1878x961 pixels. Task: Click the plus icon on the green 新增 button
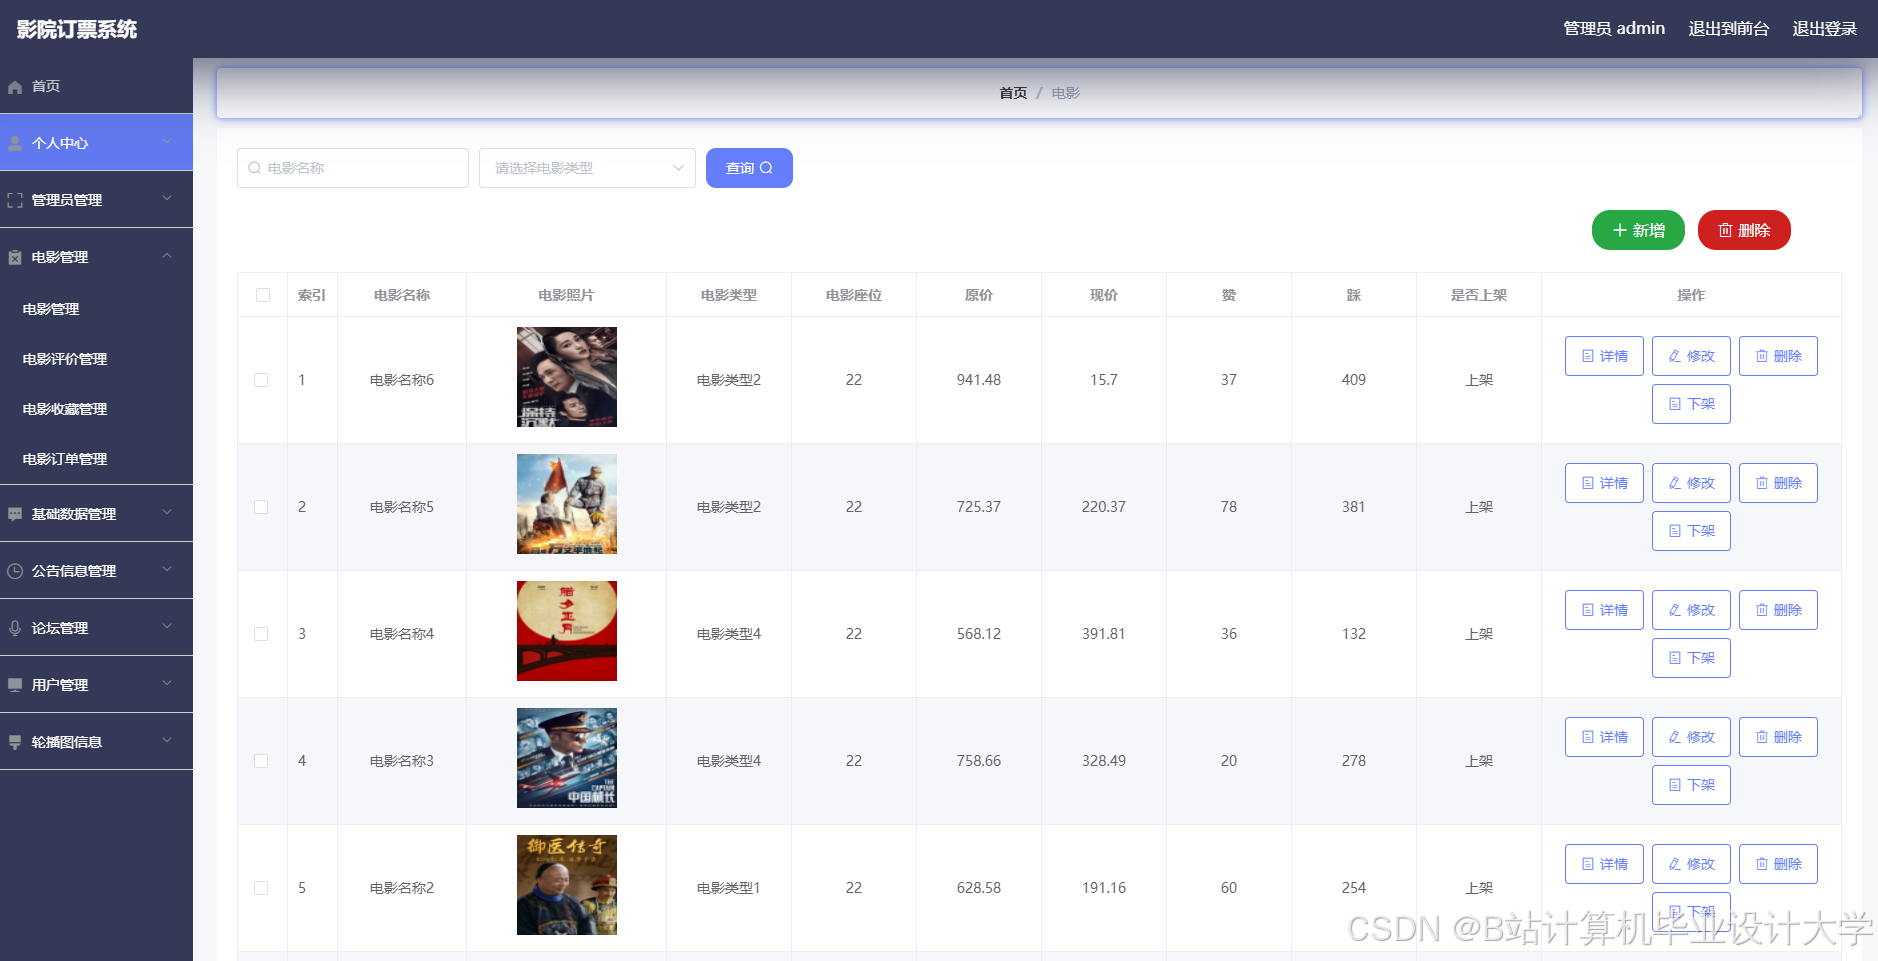[1620, 230]
